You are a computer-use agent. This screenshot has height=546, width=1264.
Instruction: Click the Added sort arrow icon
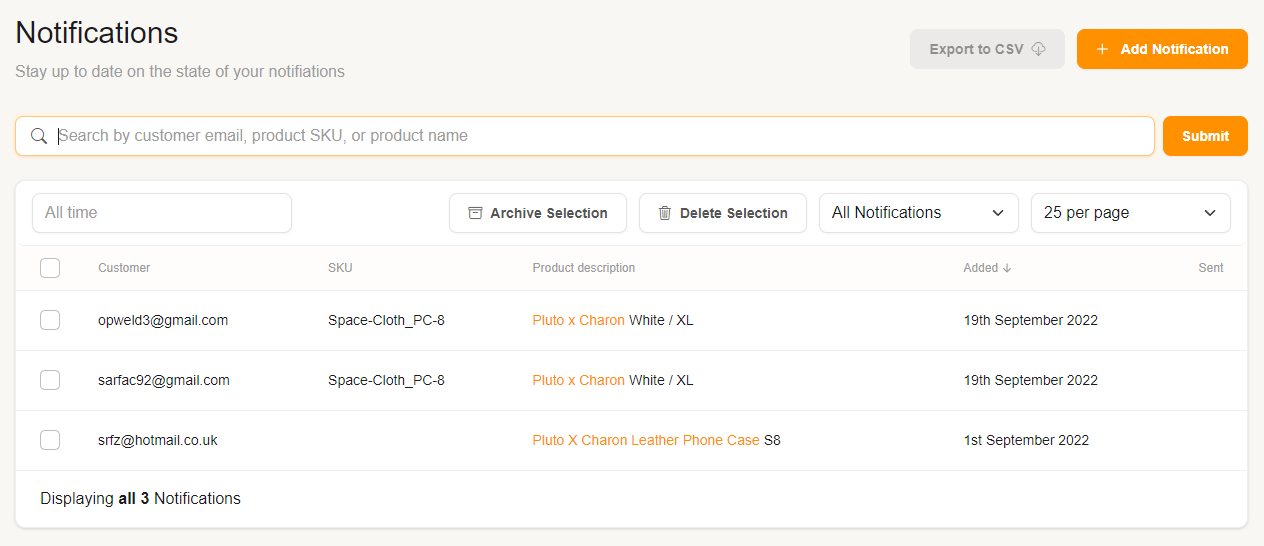(x=1007, y=268)
